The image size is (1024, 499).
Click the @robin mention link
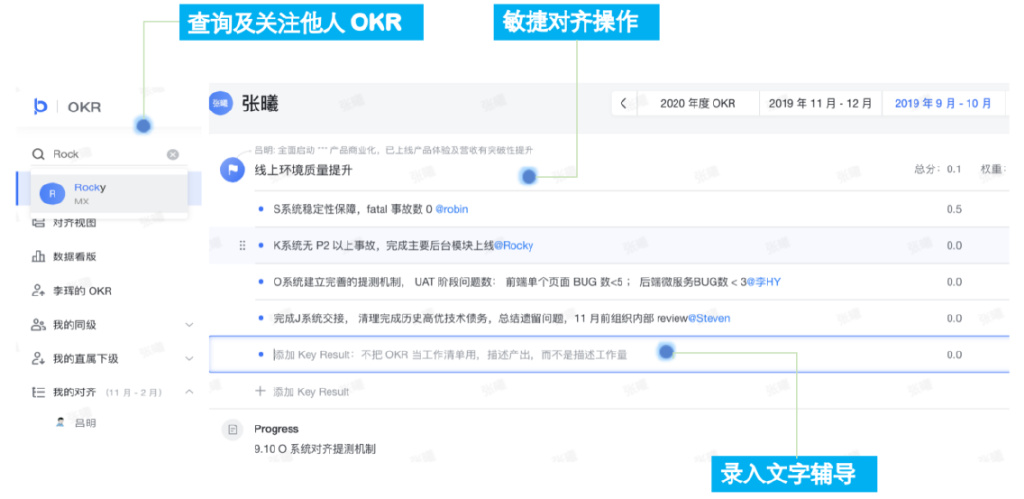451,209
